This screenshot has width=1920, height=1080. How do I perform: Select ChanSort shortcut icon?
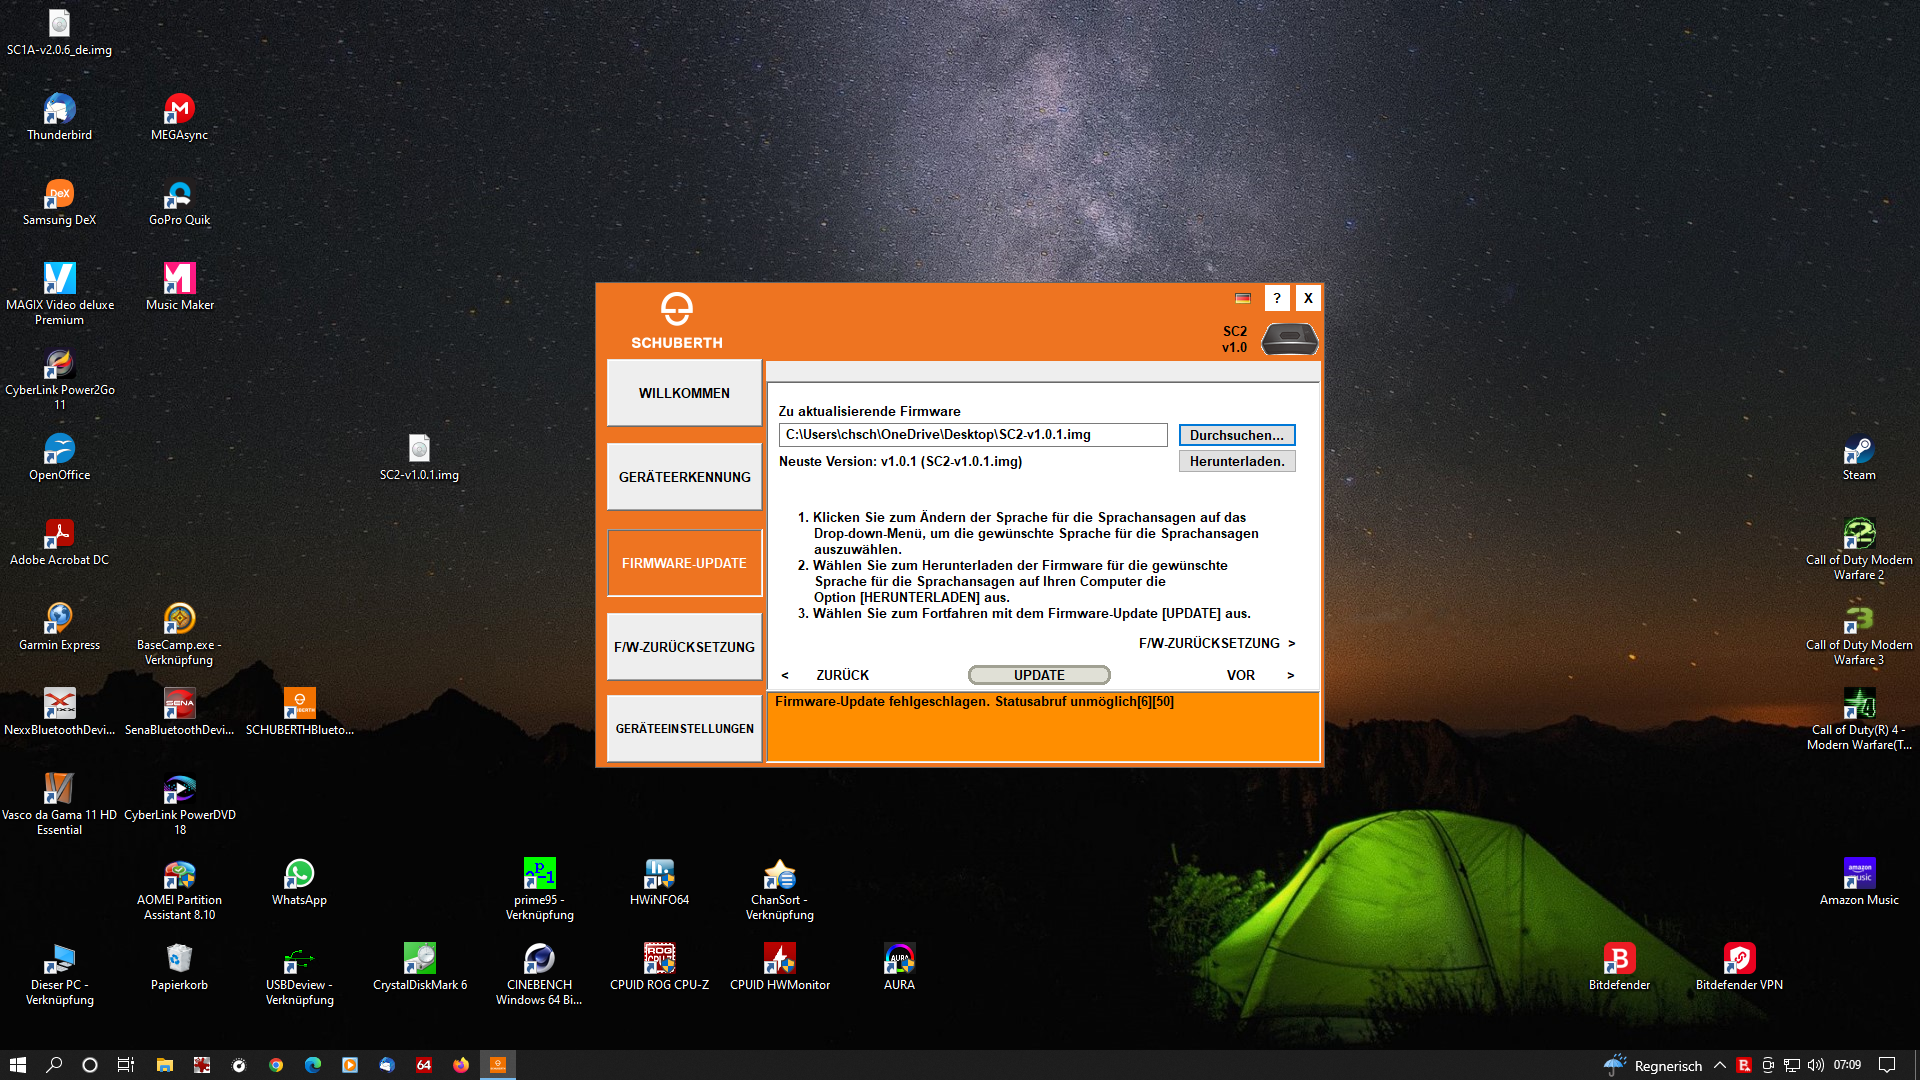[779, 889]
